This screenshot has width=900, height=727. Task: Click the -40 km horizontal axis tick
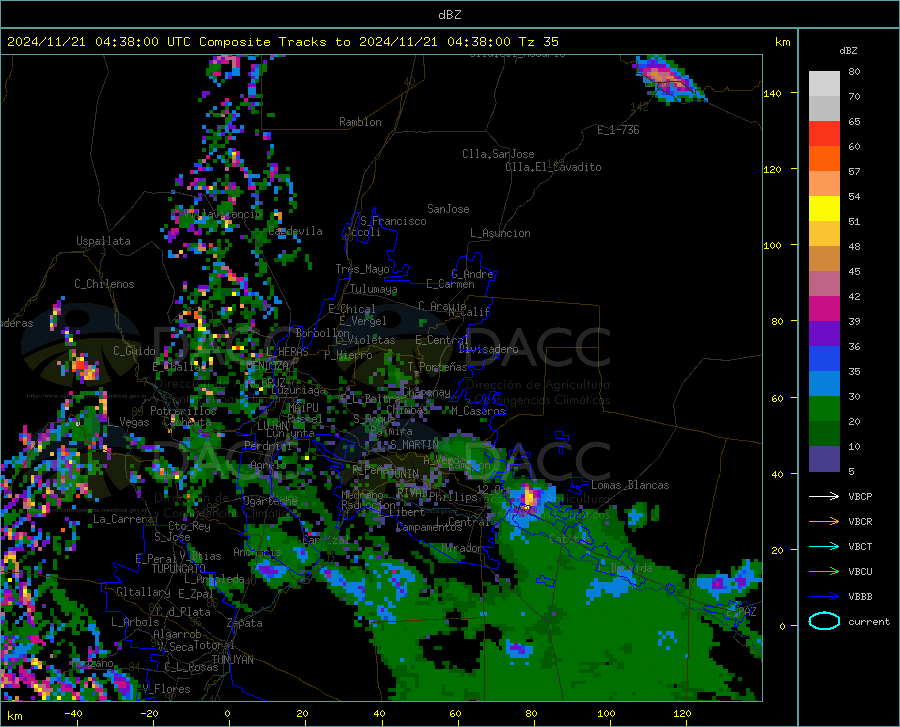pos(73,713)
